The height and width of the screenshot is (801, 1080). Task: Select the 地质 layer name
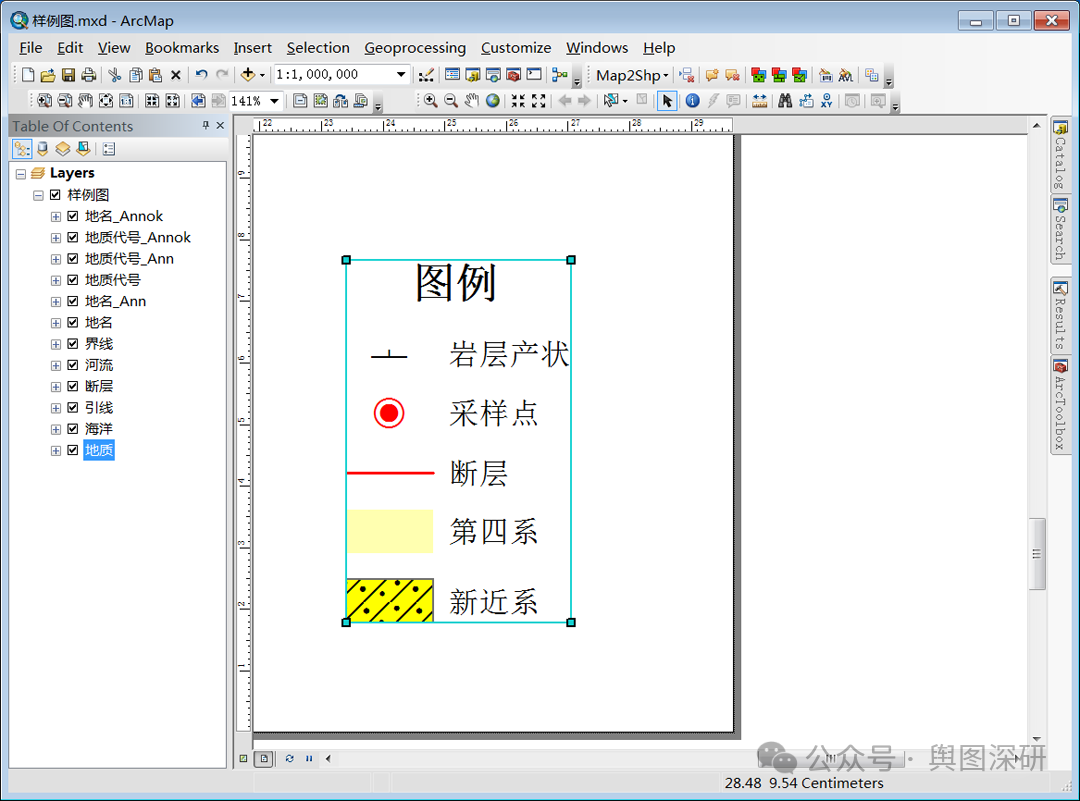click(x=98, y=450)
